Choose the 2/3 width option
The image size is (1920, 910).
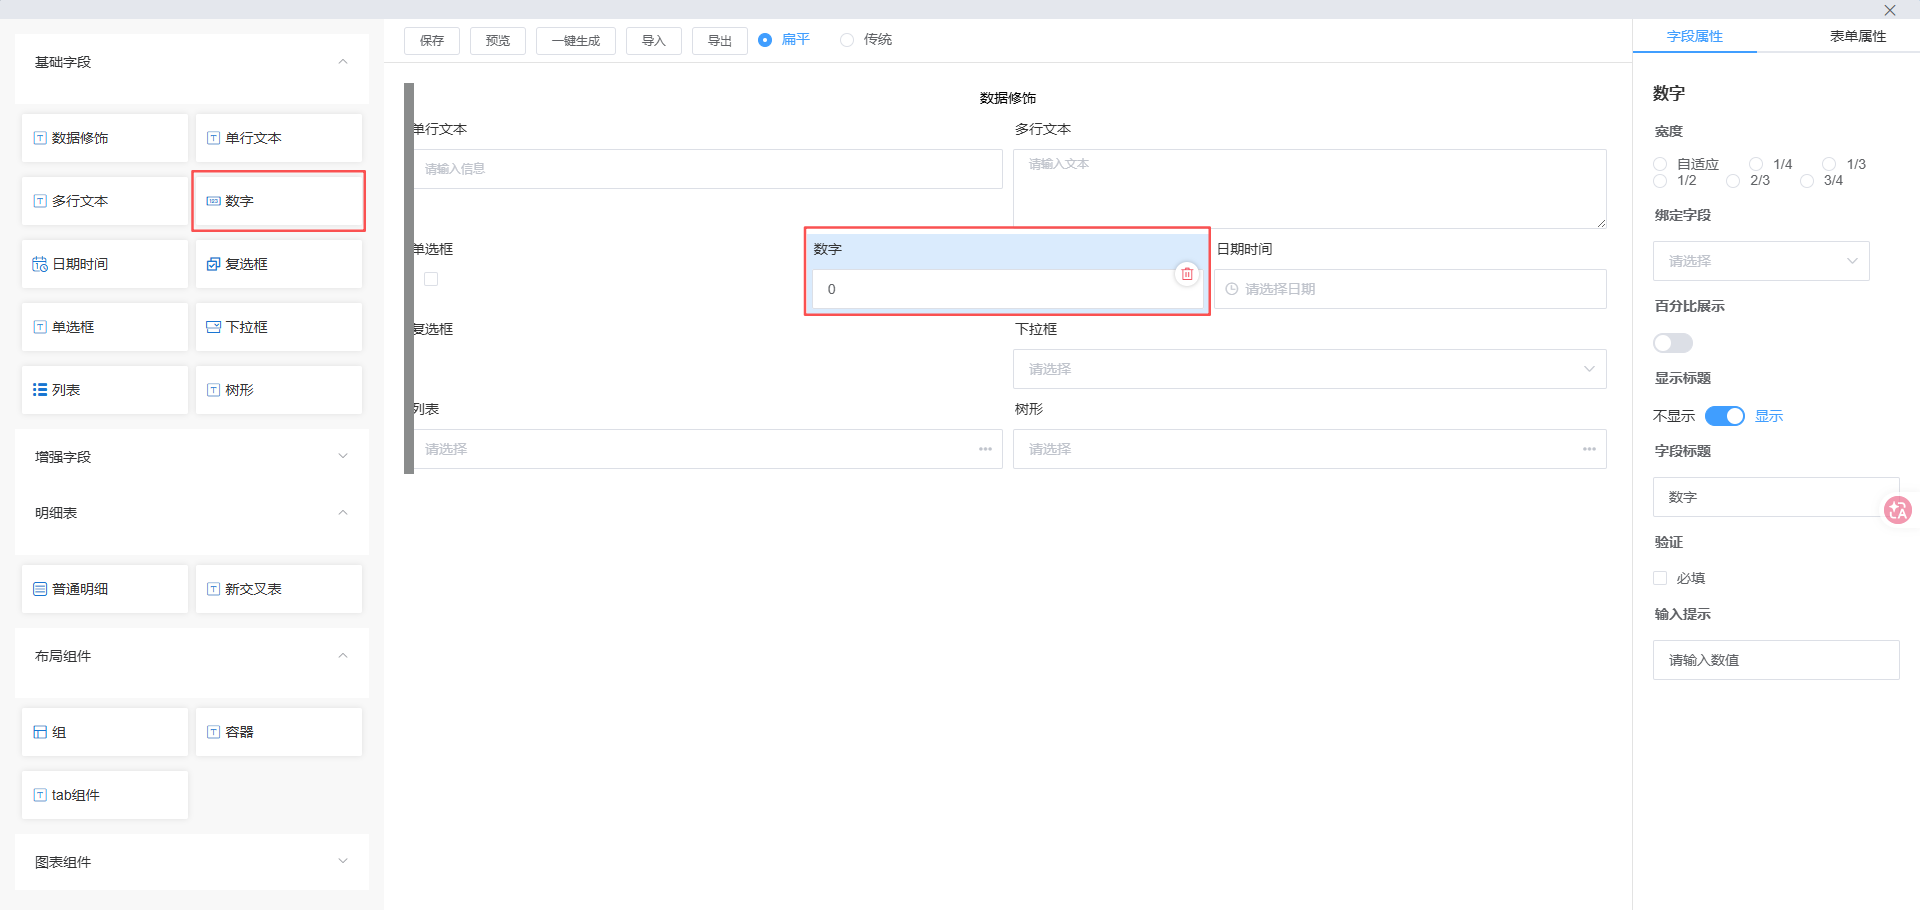coord(1733,181)
